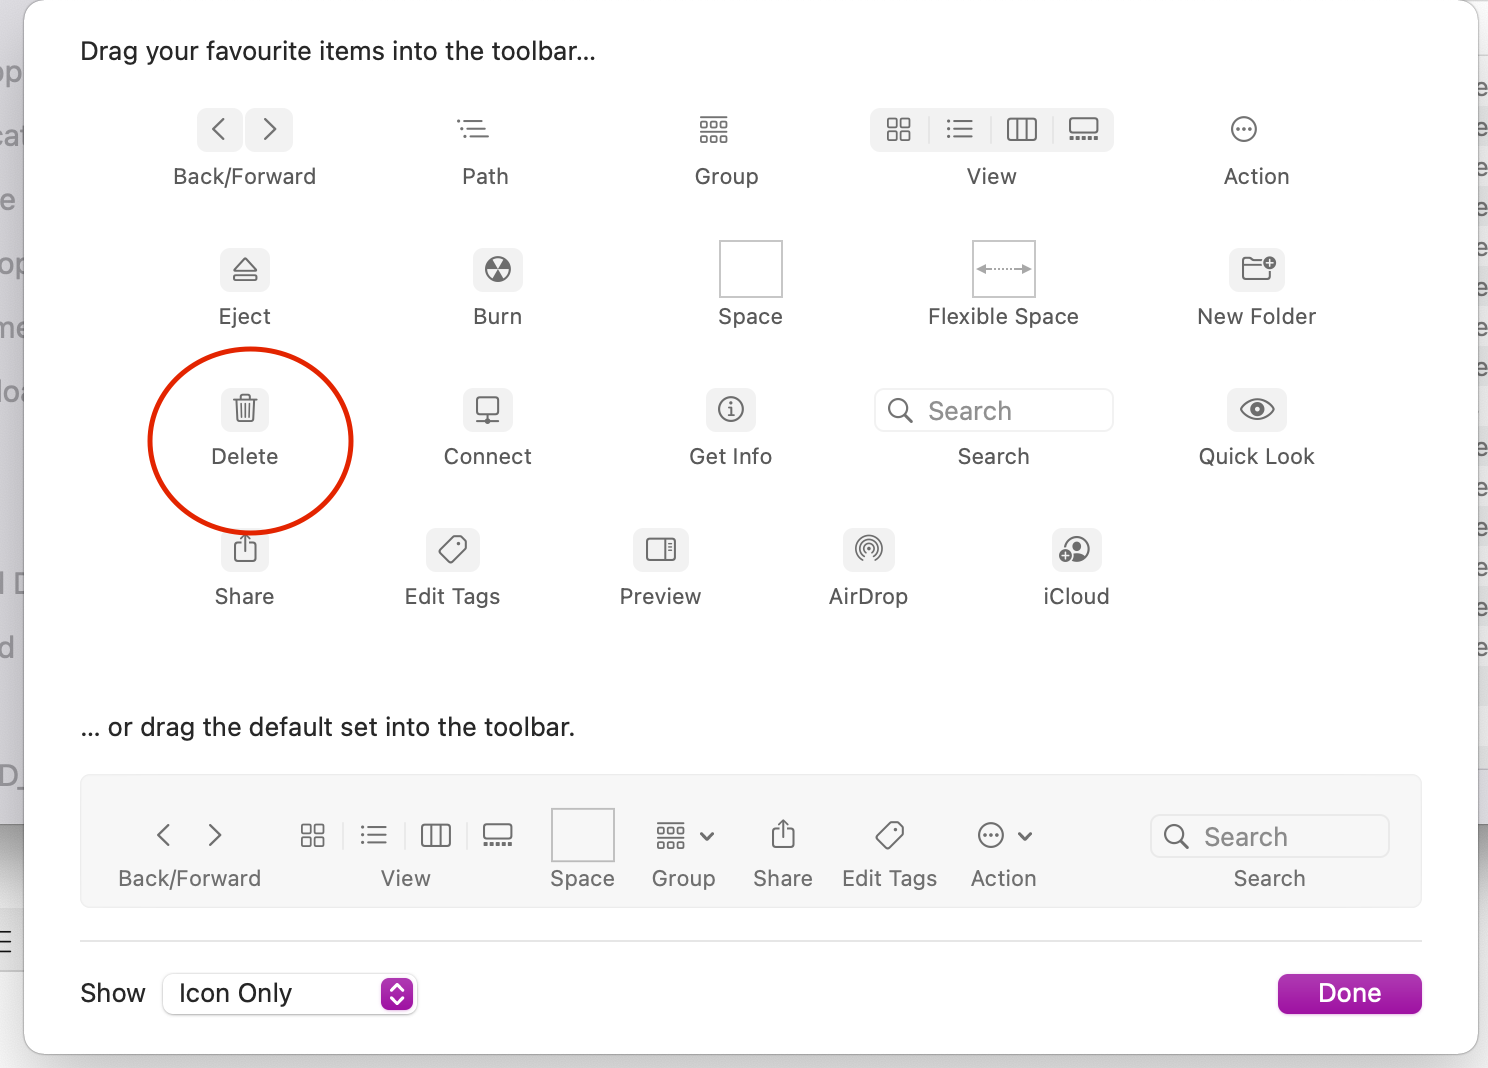Image resolution: width=1488 pixels, height=1068 pixels.
Task: Click the Share icon in the default set
Action: (783, 834)
